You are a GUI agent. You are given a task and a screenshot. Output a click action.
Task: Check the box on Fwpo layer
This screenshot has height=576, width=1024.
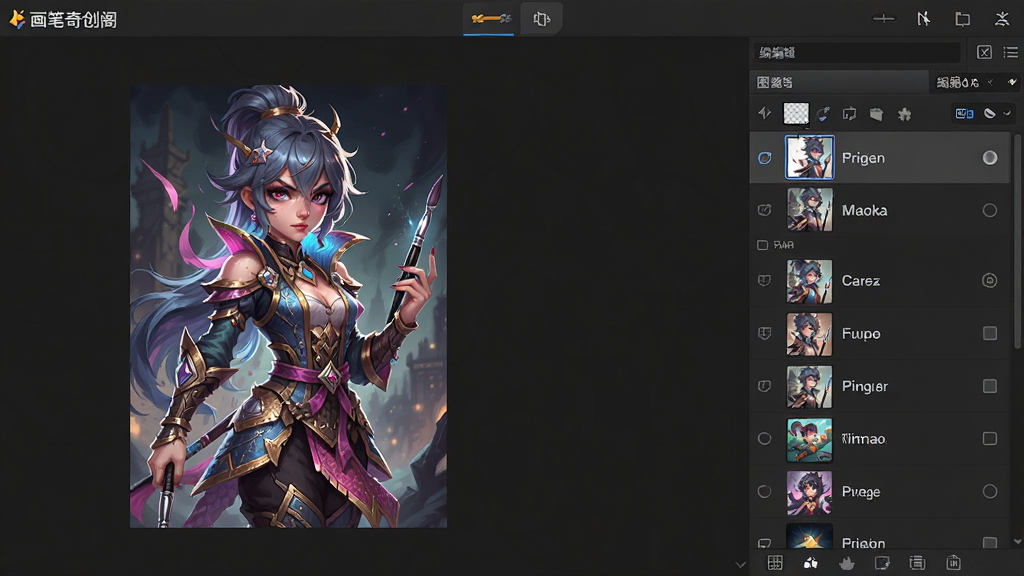(990, 333)
